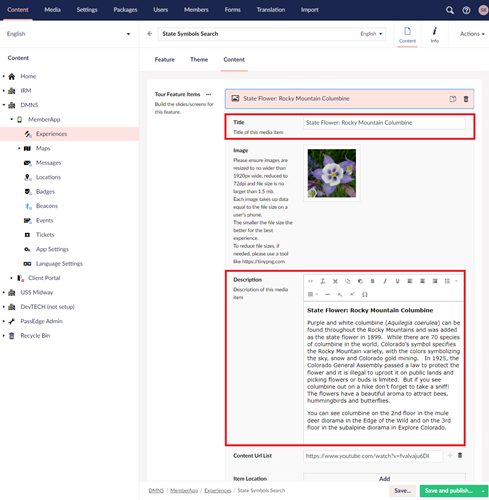This screenshot has width=489, height=500.
Task: Open the English variant selector in the name field
Action: pyautogui.click(x=371, y=34)
